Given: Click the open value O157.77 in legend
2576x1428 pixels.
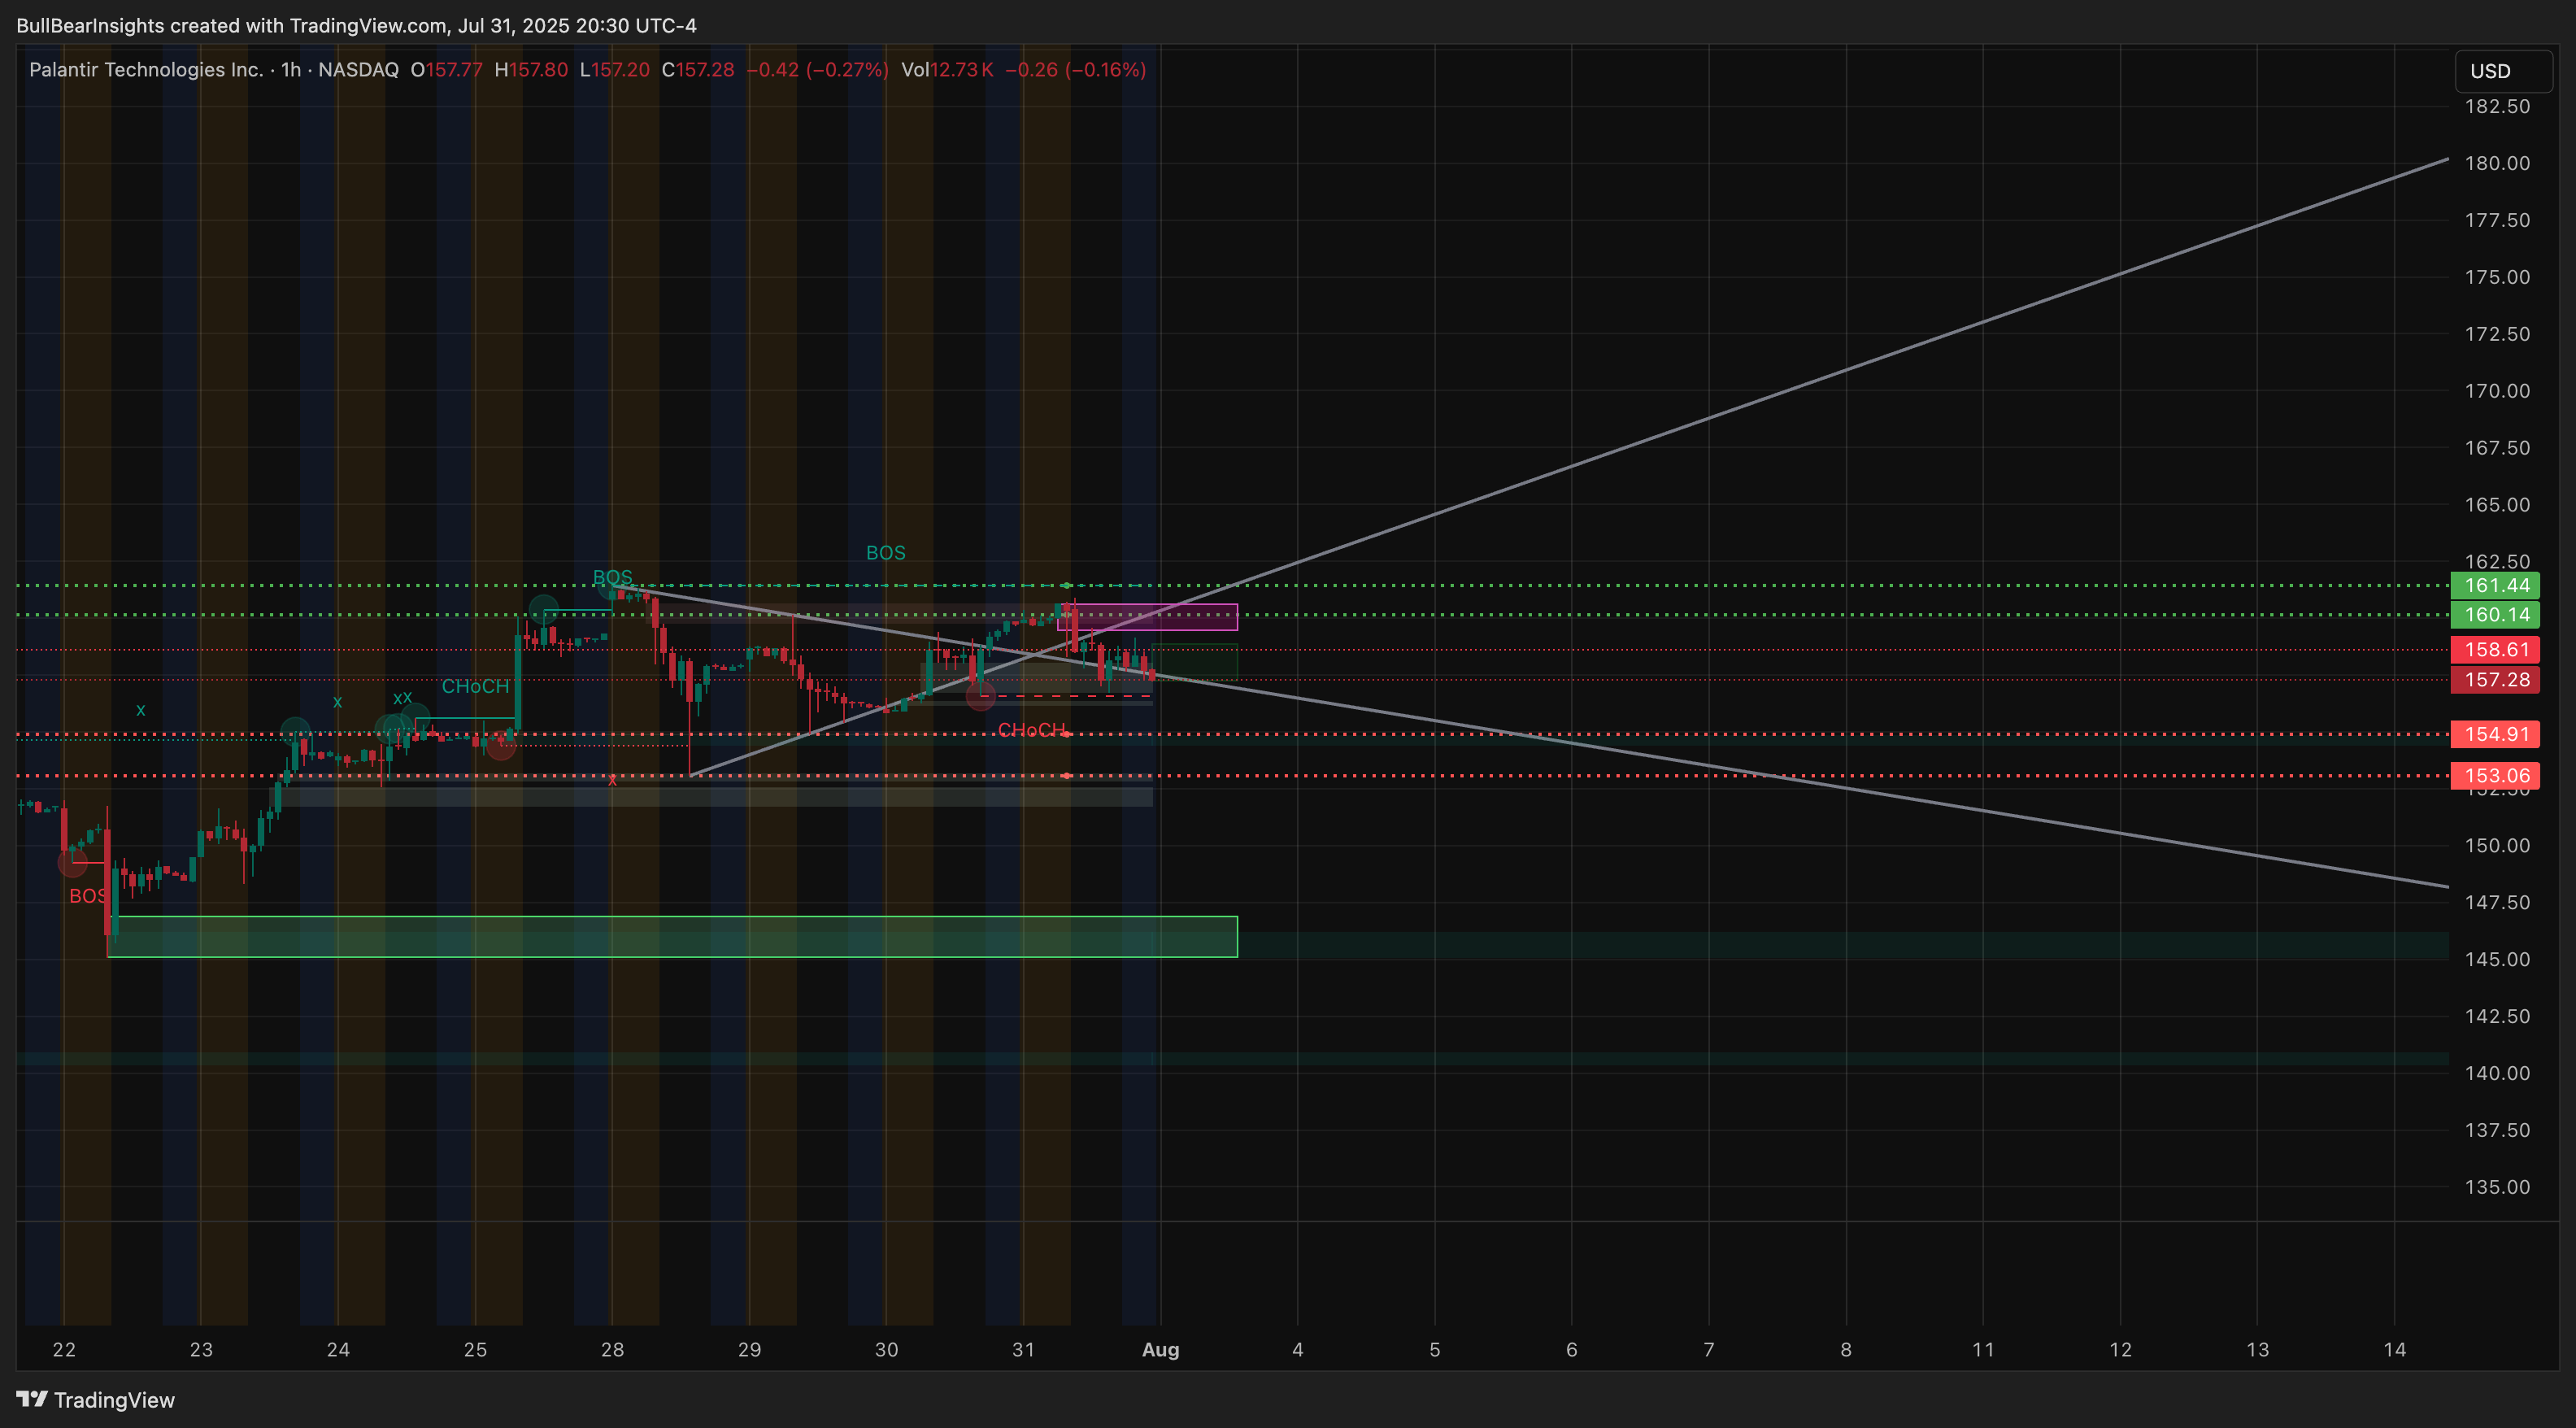Looking at the screenshot, I should [447, 70].
